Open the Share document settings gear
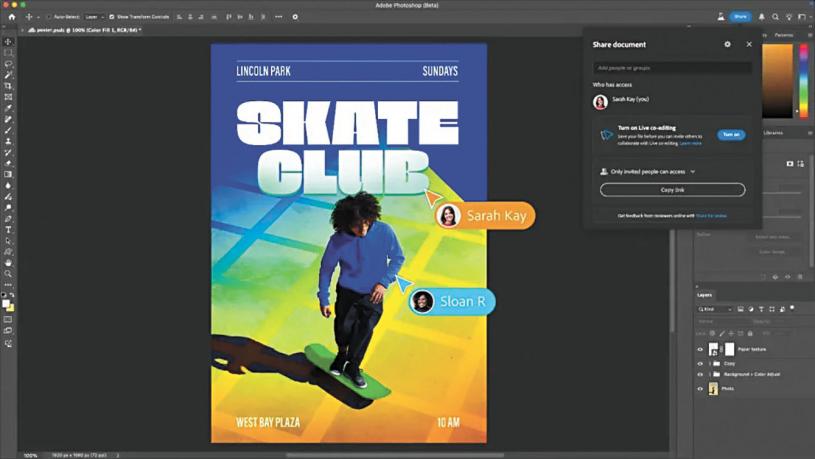815x459 pixels. point(727,44)
